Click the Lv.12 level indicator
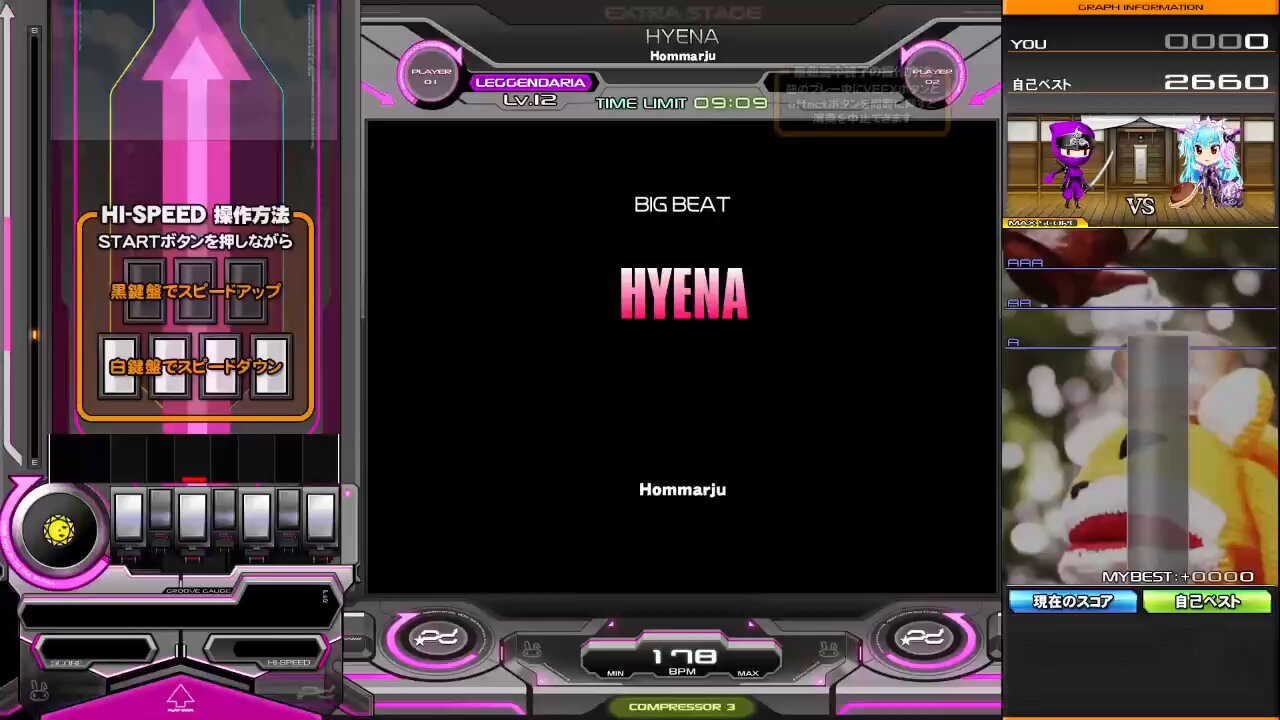The image size is (1280, 720). tap(530, 100)
